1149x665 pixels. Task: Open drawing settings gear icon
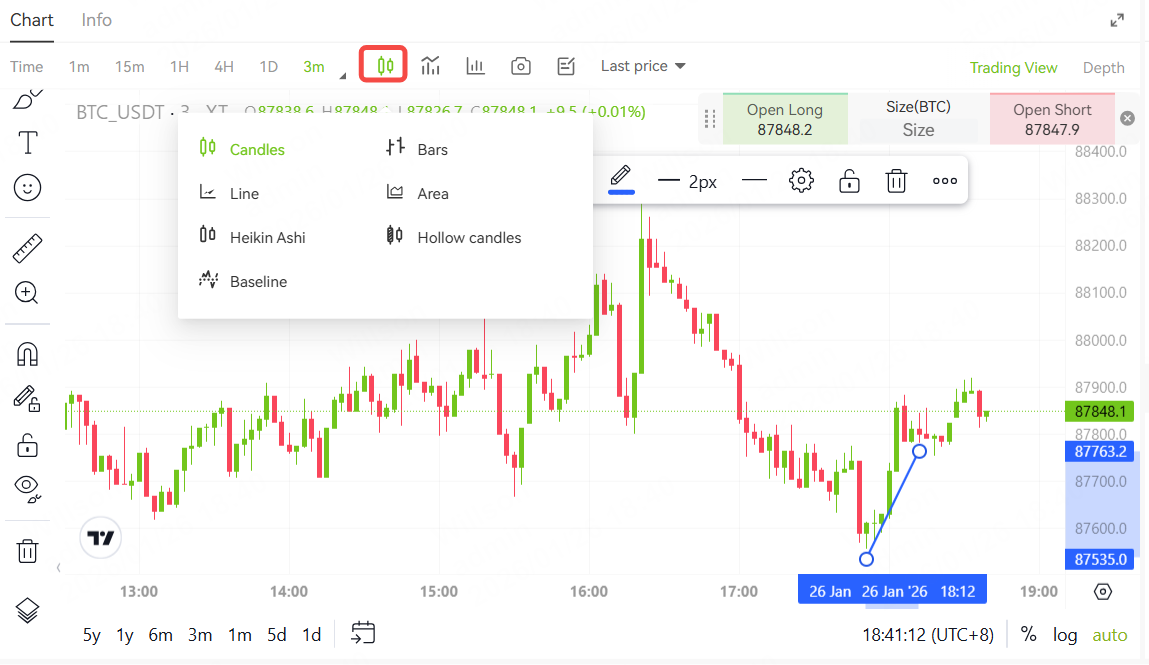coord(800,181)
